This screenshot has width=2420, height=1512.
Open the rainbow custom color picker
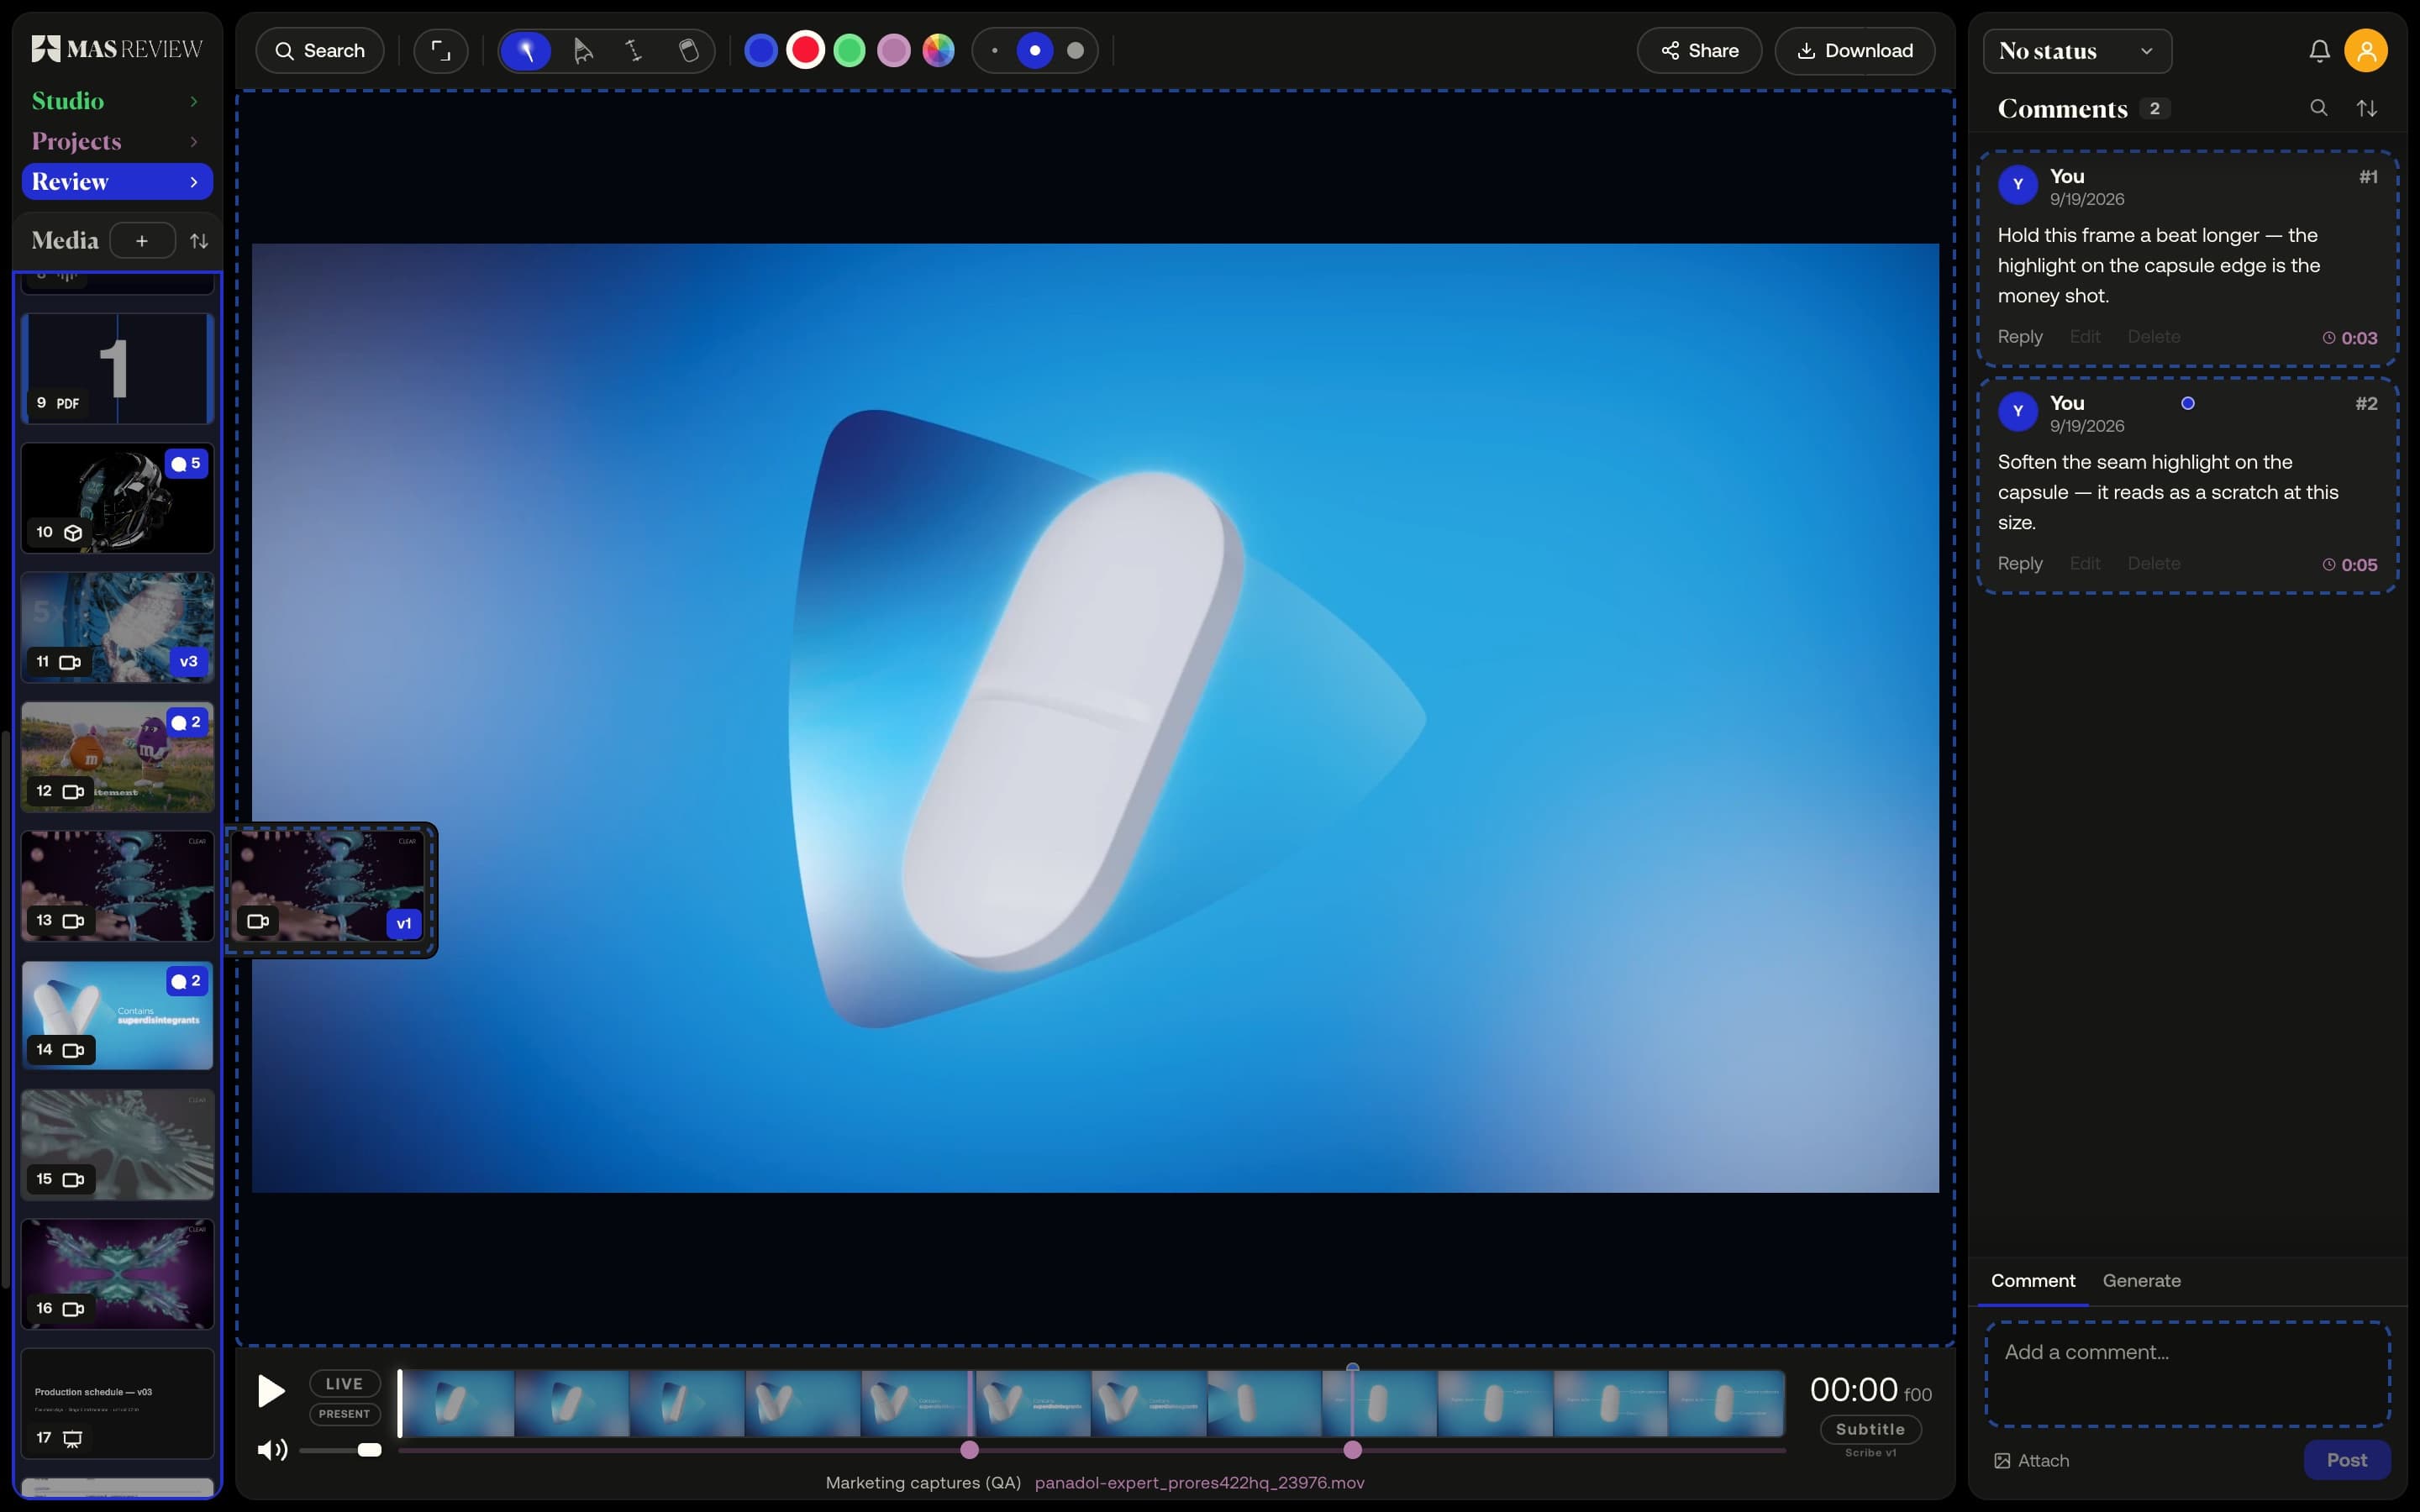(938, 50)
